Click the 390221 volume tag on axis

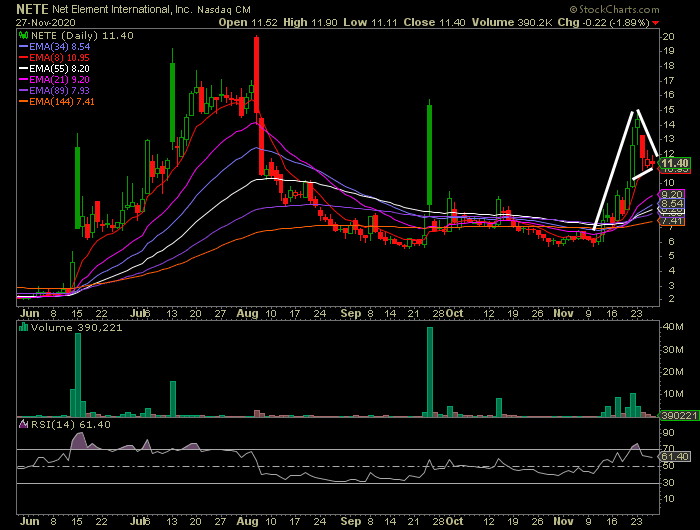click(679, 416)
